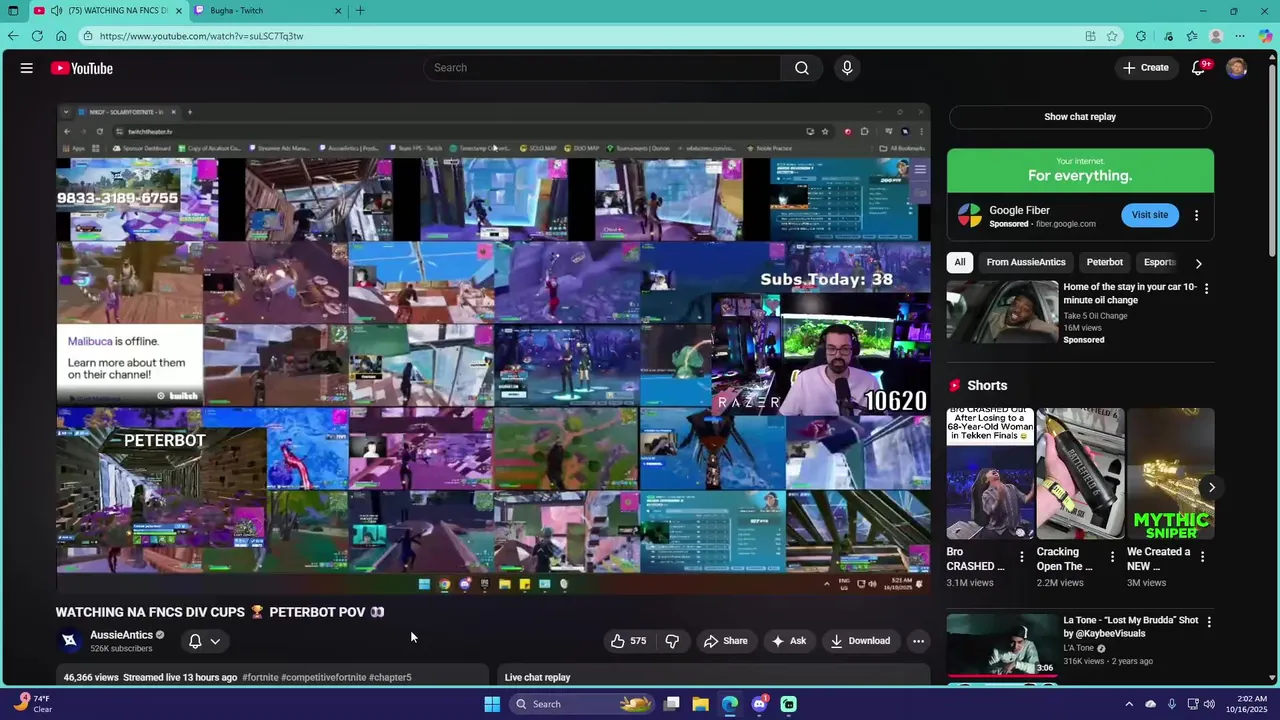This screenshot has width=1280, height=720.
Task: Open the YouTube account avatar menu
Action: point(1237,68)
